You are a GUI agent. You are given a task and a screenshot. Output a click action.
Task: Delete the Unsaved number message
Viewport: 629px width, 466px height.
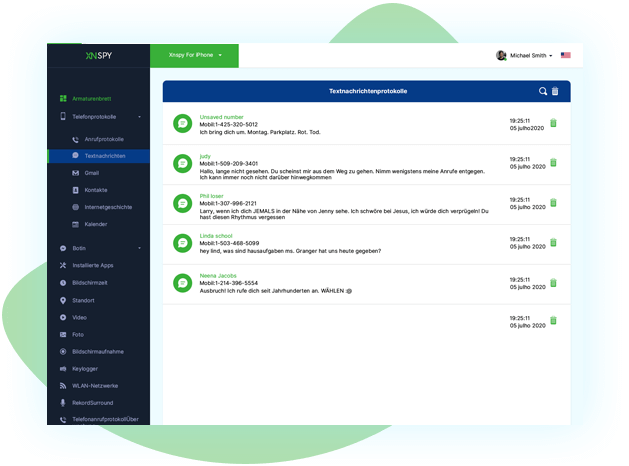click(x=554, y=123)
